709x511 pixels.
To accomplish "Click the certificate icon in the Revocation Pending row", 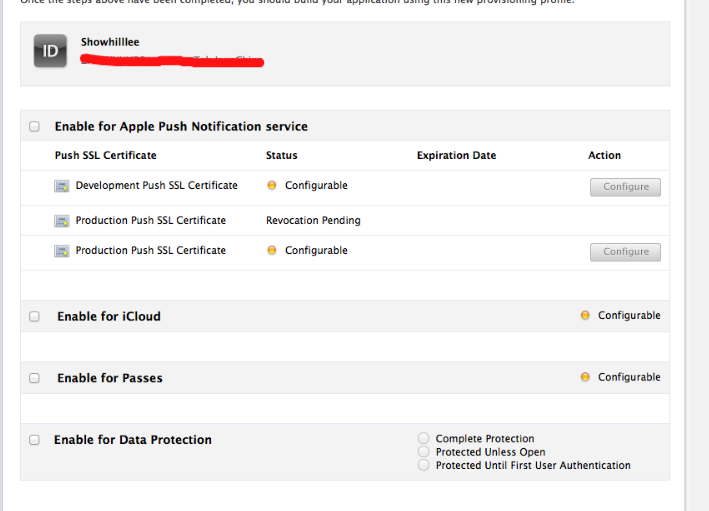I will tap(61, 221).
